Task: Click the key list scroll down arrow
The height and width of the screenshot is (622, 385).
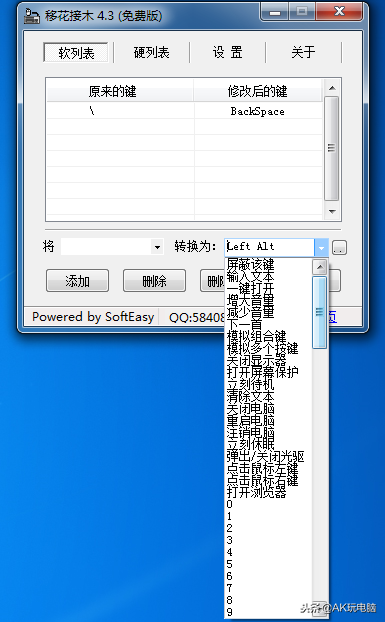Action: tap(332, 212)
